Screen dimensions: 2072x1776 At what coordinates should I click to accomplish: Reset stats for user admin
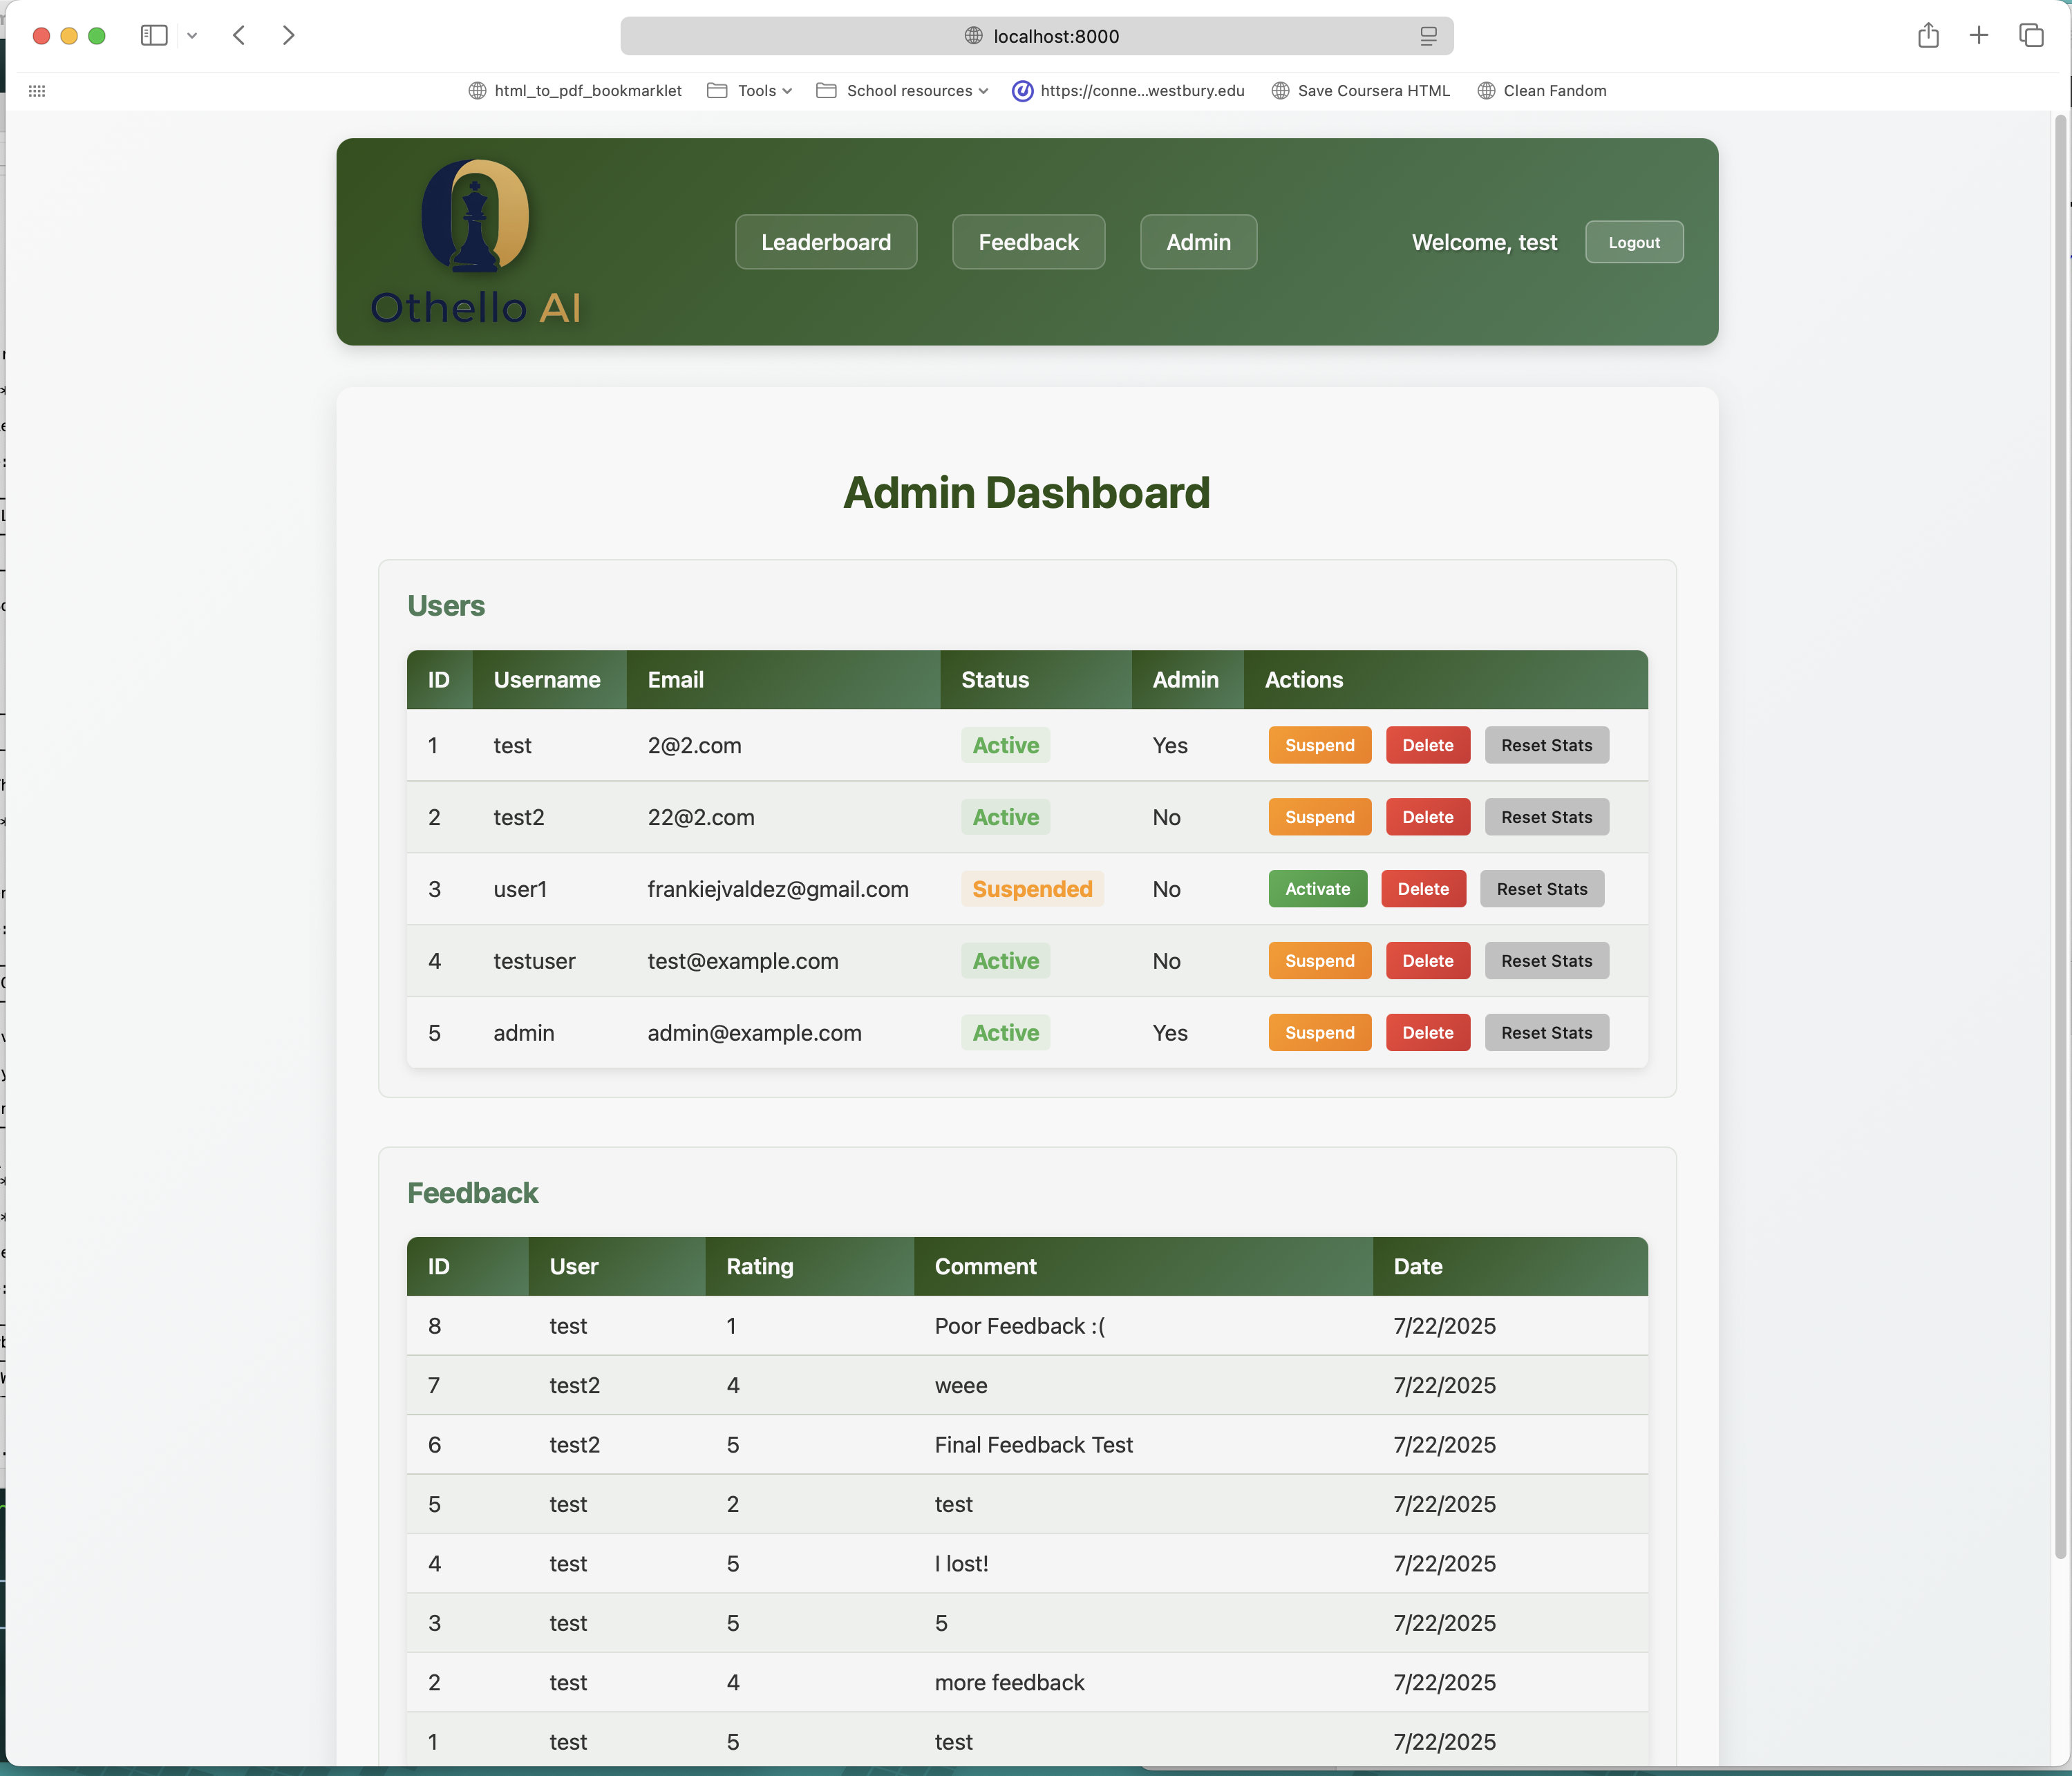coord(1546,1033)
